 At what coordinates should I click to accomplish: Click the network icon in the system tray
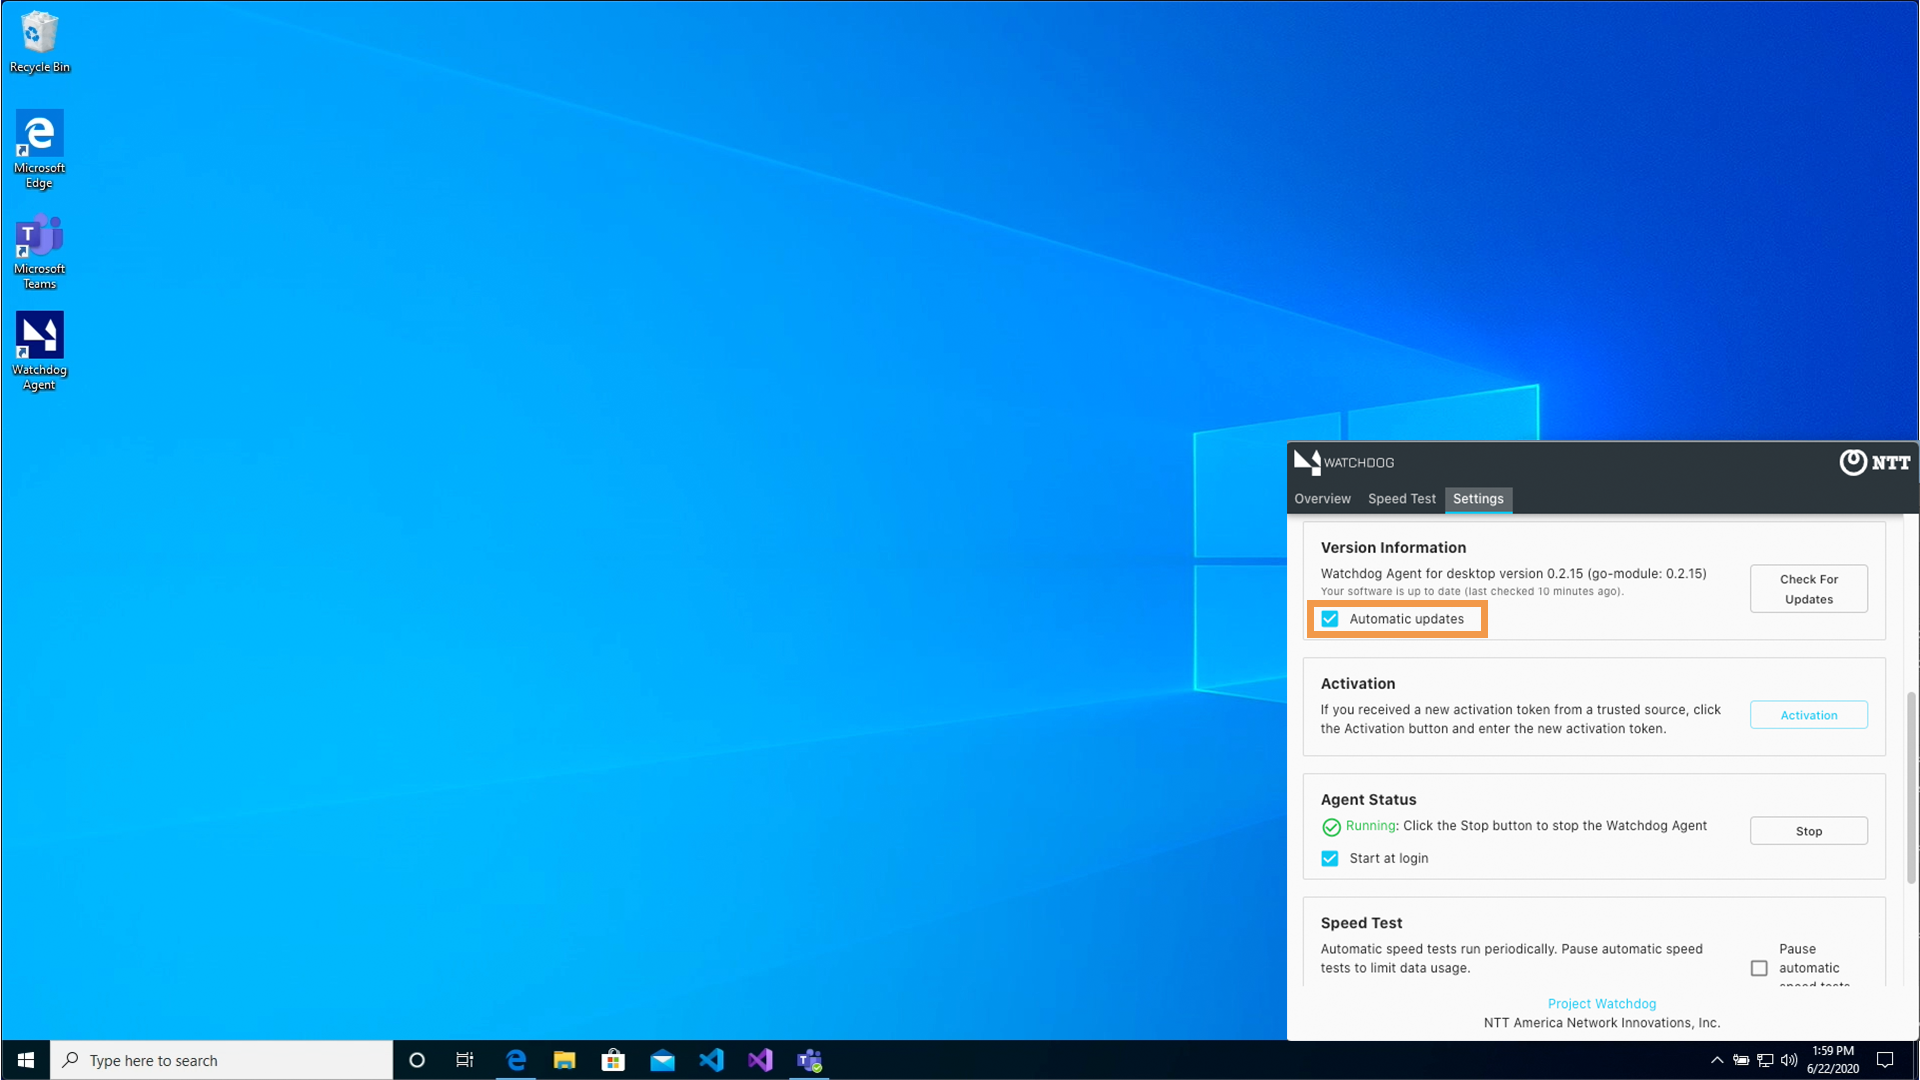[x=1765, y=1060]
